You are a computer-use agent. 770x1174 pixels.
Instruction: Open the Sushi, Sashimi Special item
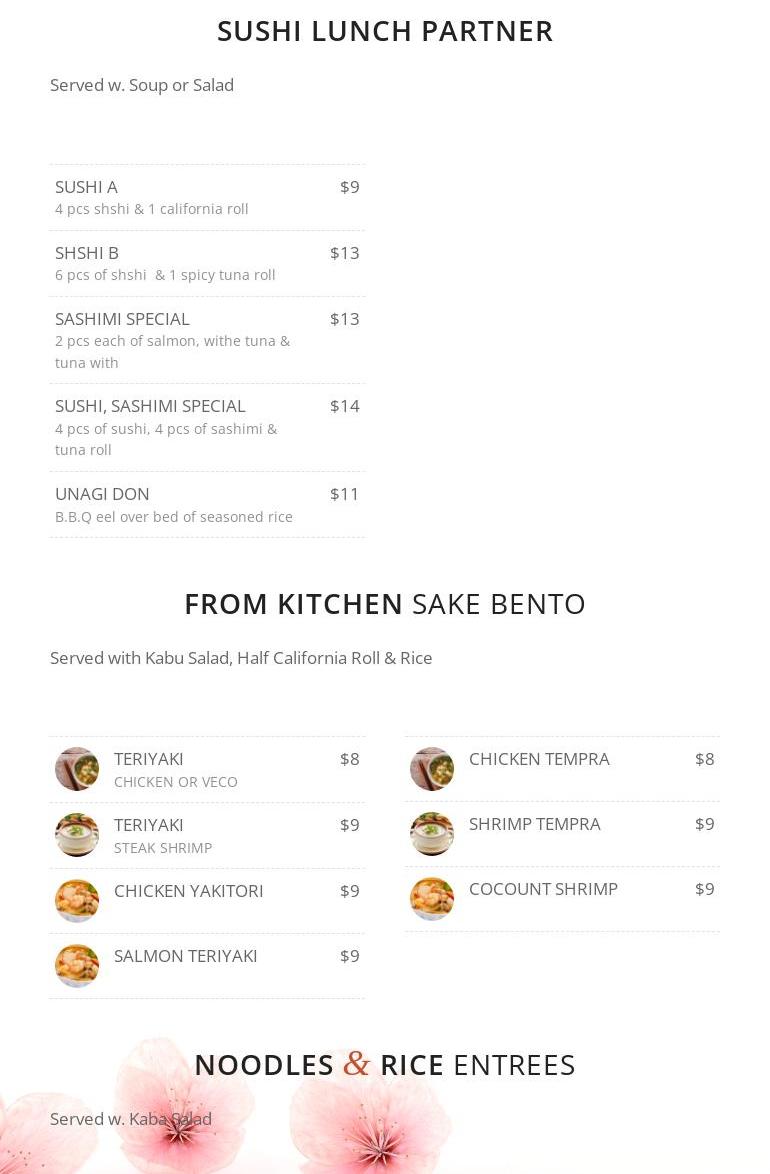point(207,428)
